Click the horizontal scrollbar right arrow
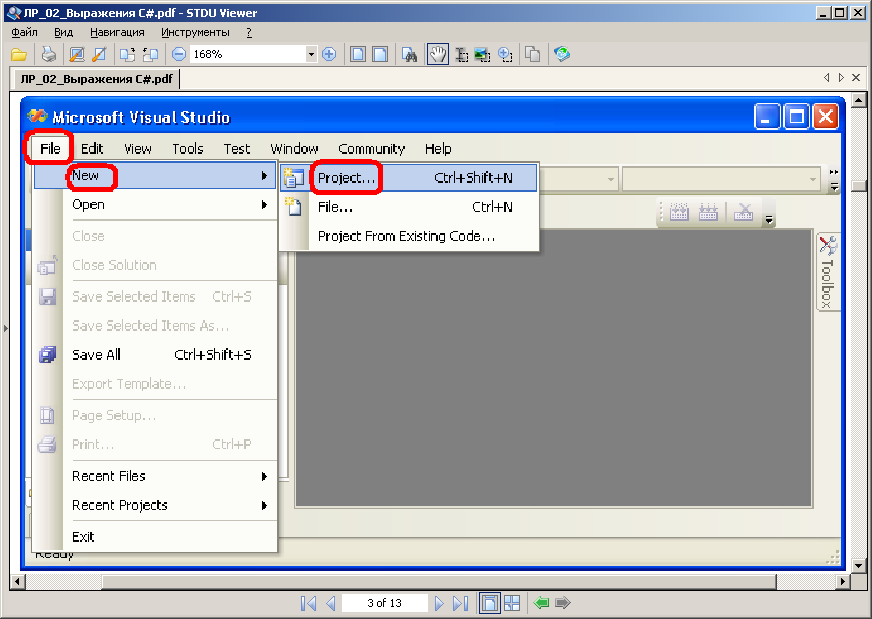This screenshot has width=872, height=619. point(843,582)
